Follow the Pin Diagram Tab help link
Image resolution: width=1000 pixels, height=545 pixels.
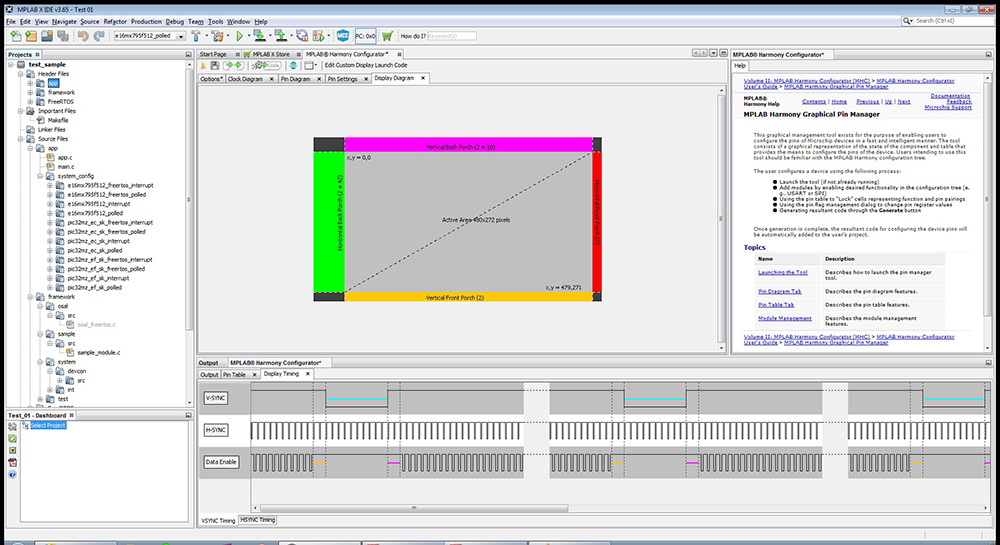pos(779,291)
